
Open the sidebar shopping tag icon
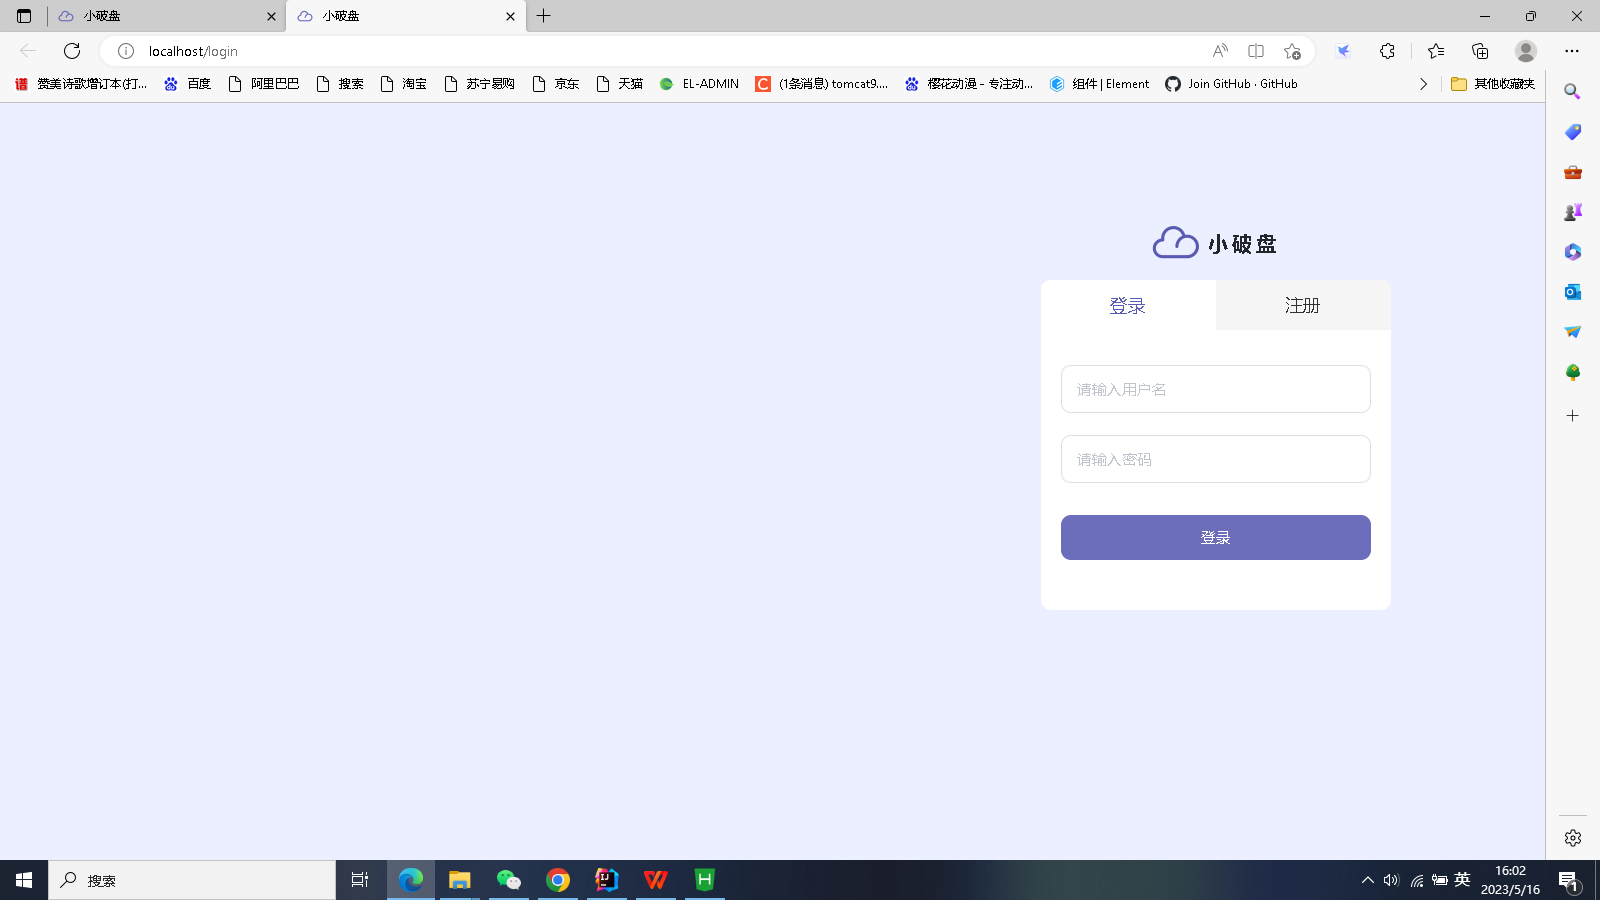1572,132
